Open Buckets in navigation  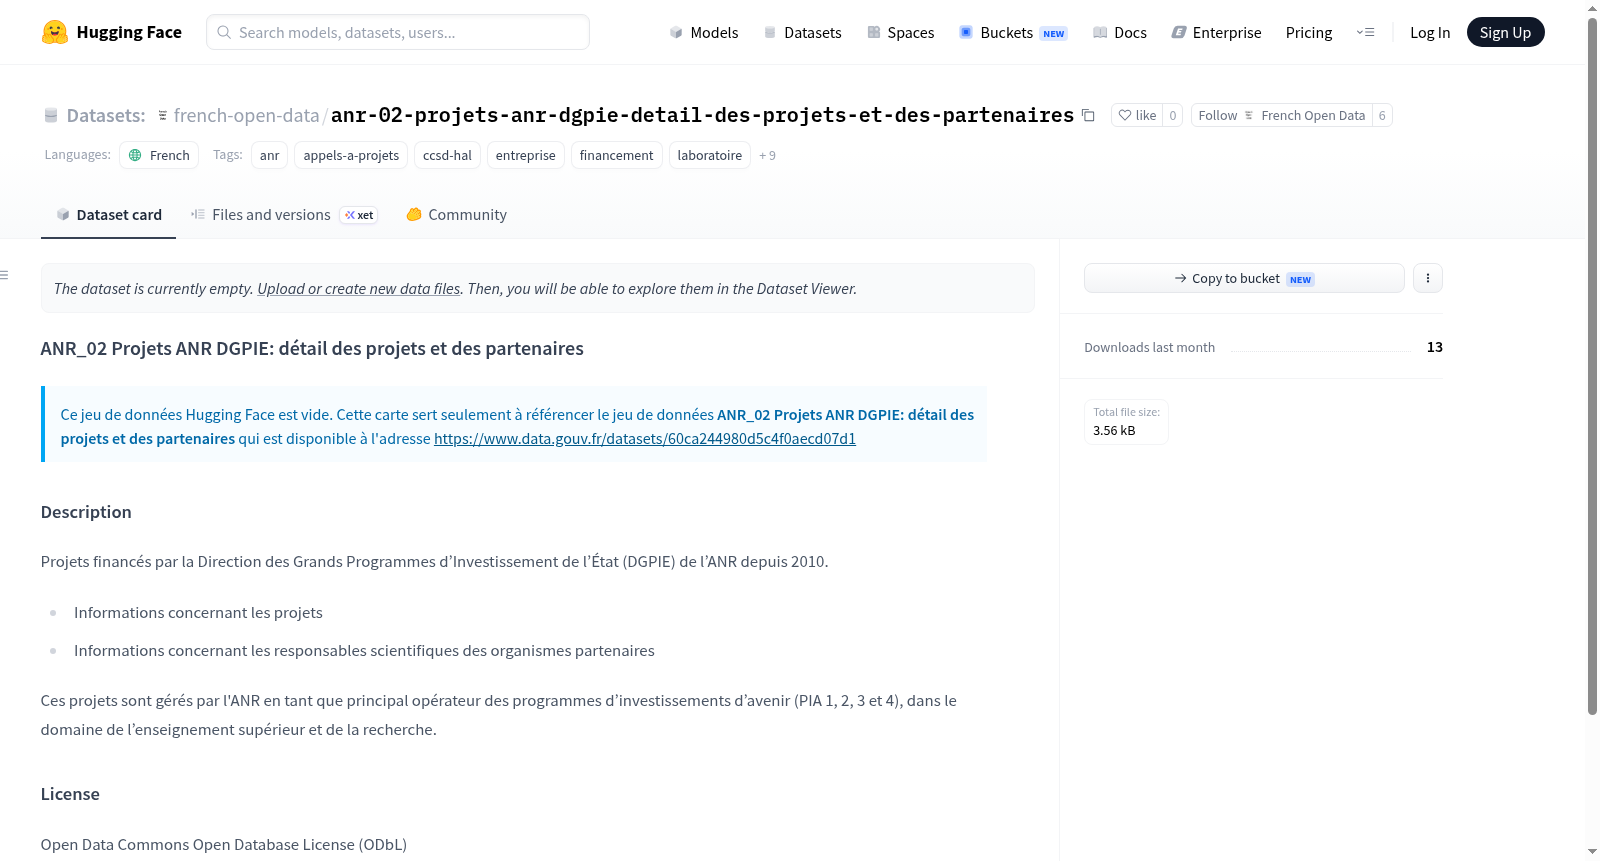point(1013,32)
